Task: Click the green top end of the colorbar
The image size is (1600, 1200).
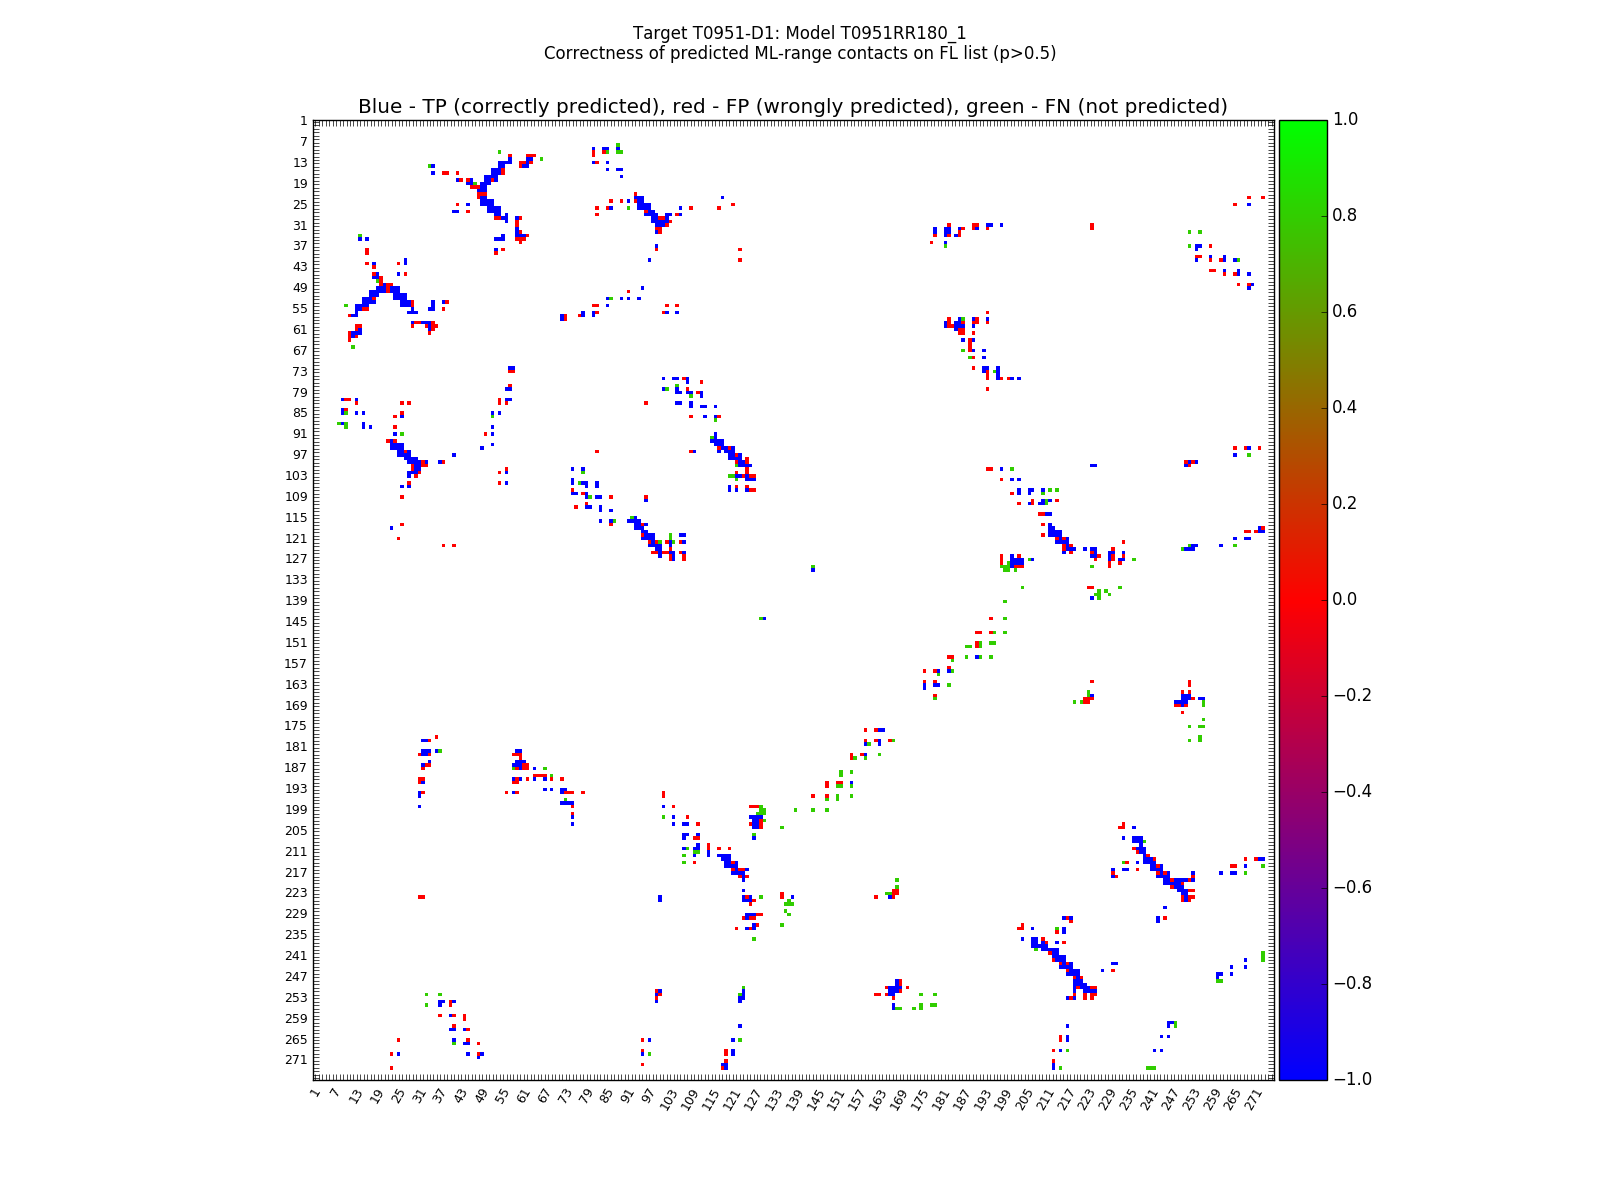Action: [1302, 128]
